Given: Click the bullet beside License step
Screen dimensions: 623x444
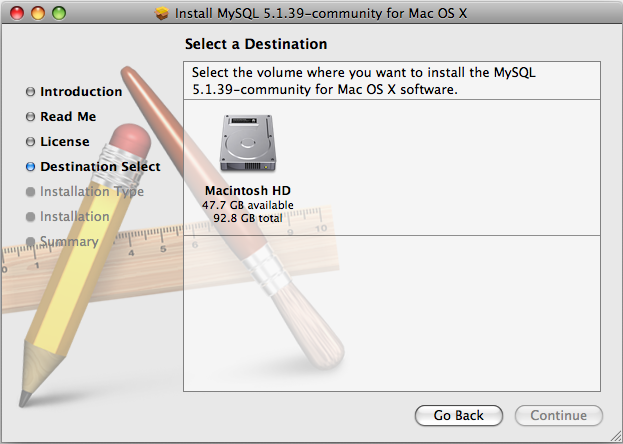Looking at the screenshot, I should pos(31,142).
